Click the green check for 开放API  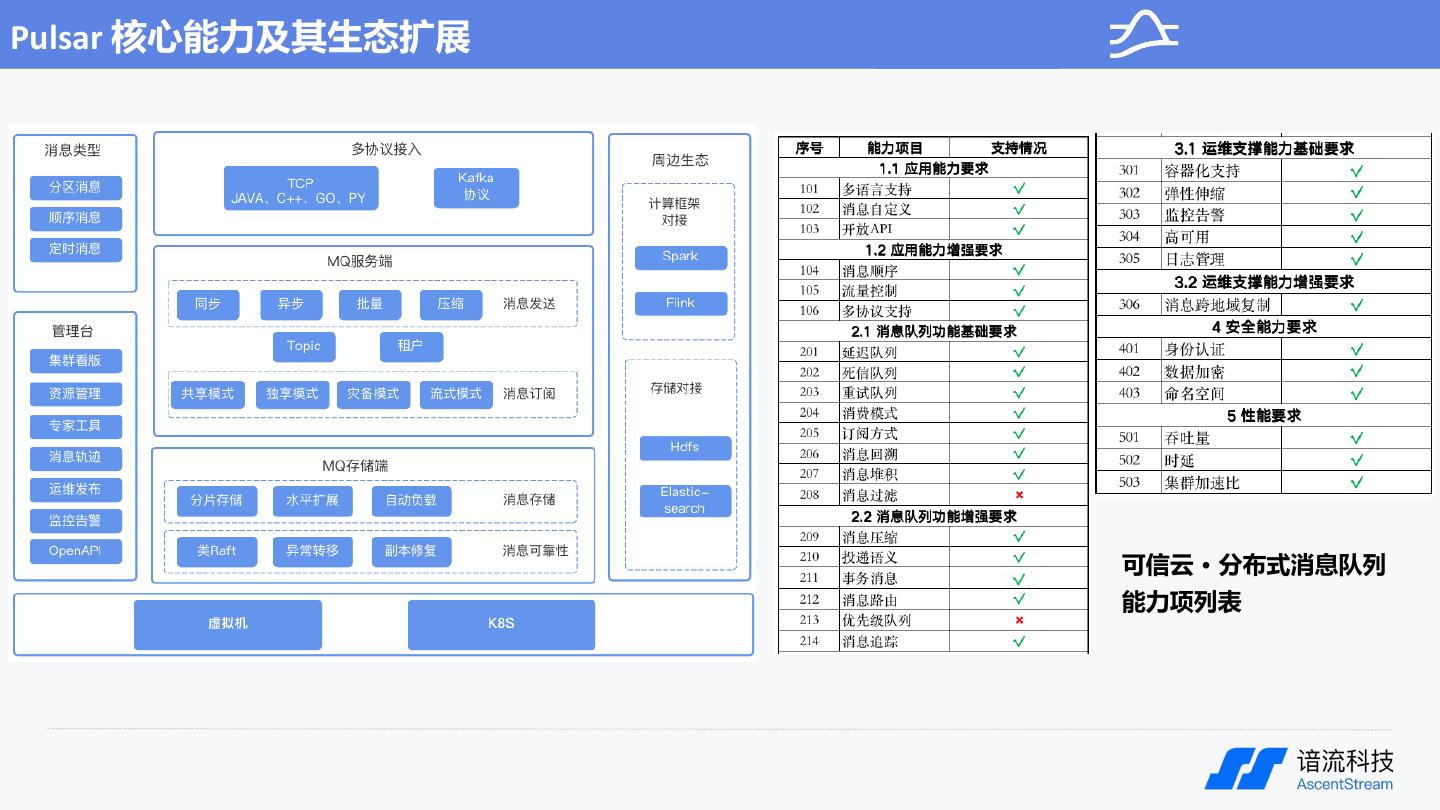tap(1019, 229)
